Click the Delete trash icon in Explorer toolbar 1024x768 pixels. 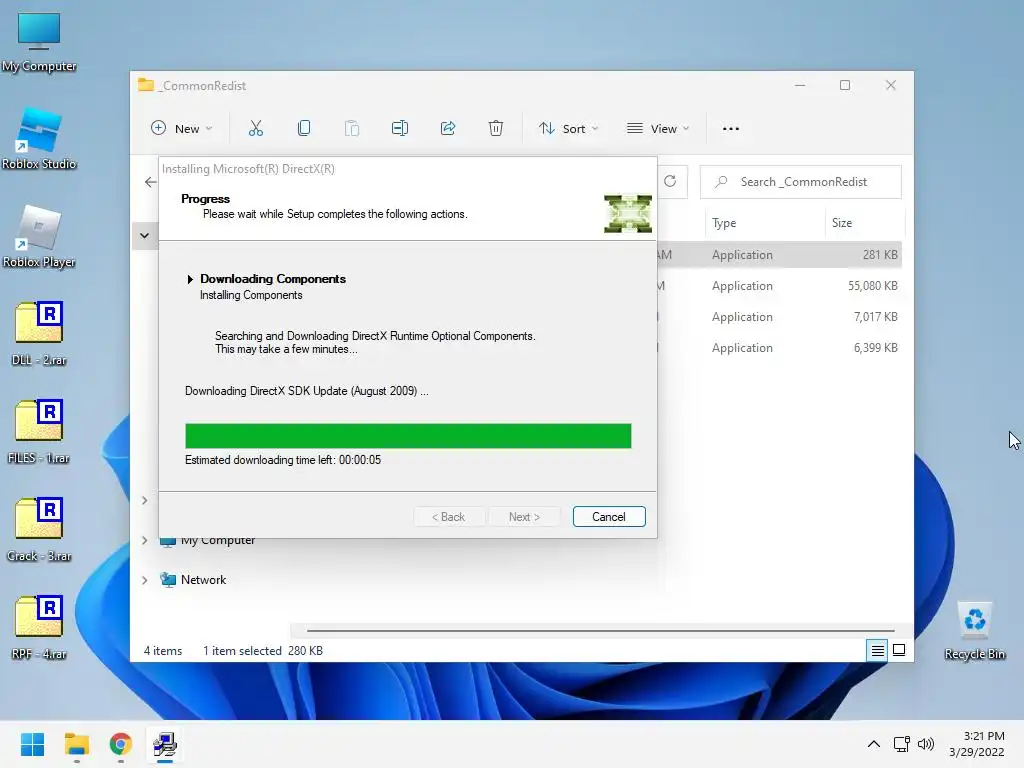(496, 128)
